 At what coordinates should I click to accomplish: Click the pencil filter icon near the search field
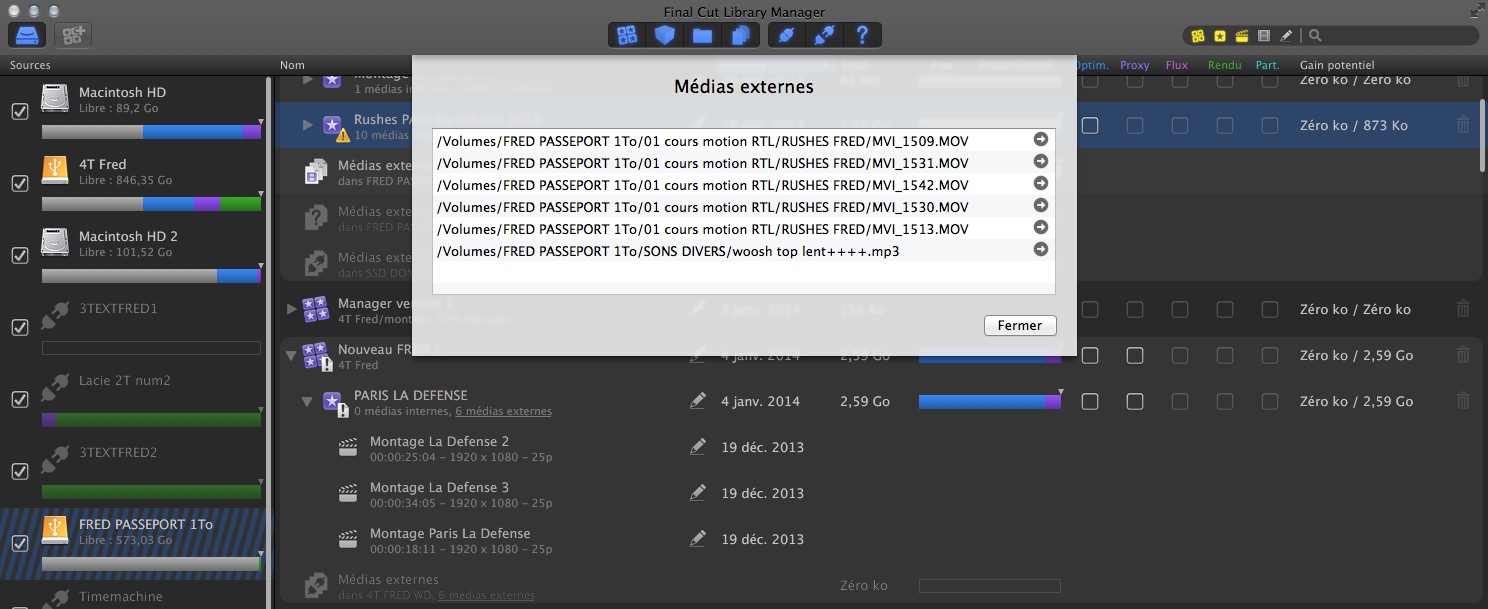point(1286,34)
